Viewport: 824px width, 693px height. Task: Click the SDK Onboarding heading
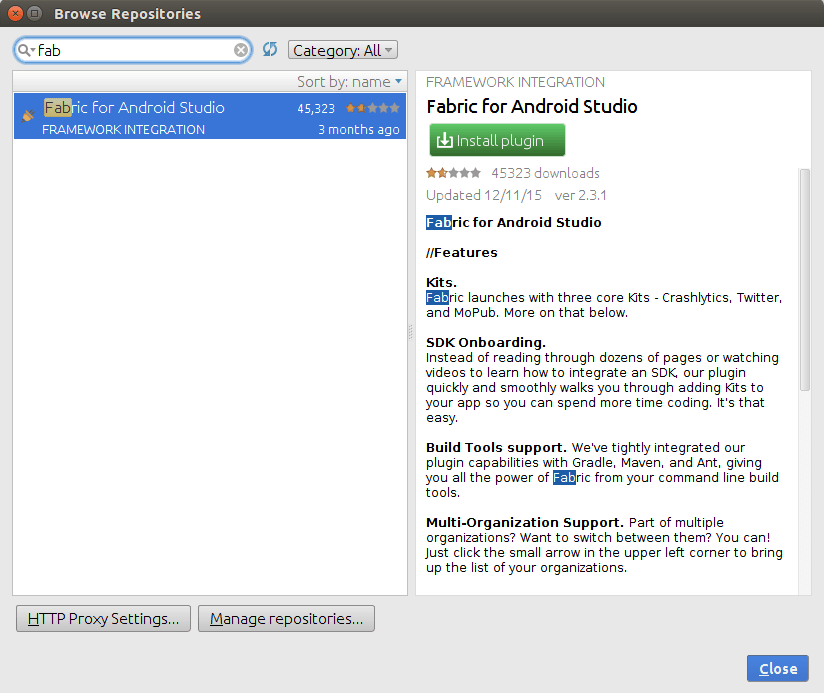[486, 343]
